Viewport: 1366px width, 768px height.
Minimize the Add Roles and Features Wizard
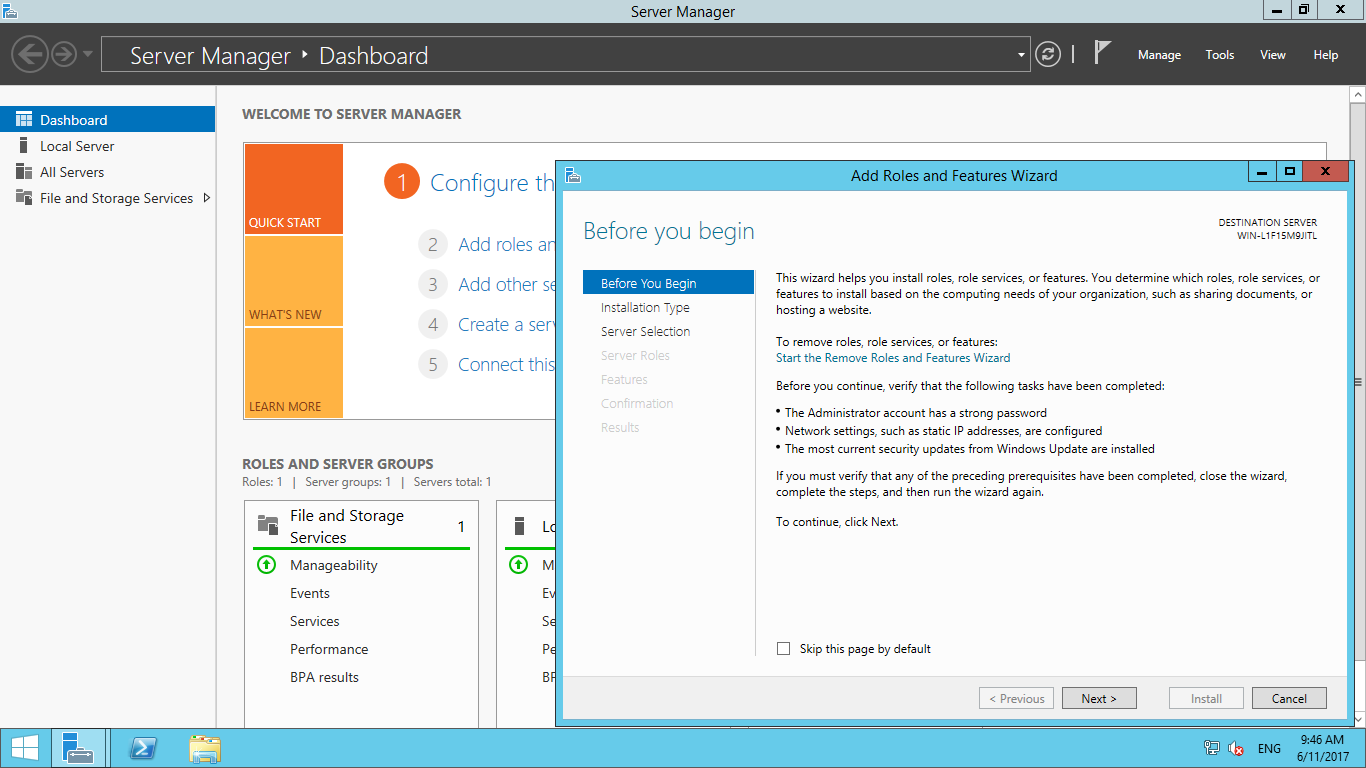[x=1263, y=172]
